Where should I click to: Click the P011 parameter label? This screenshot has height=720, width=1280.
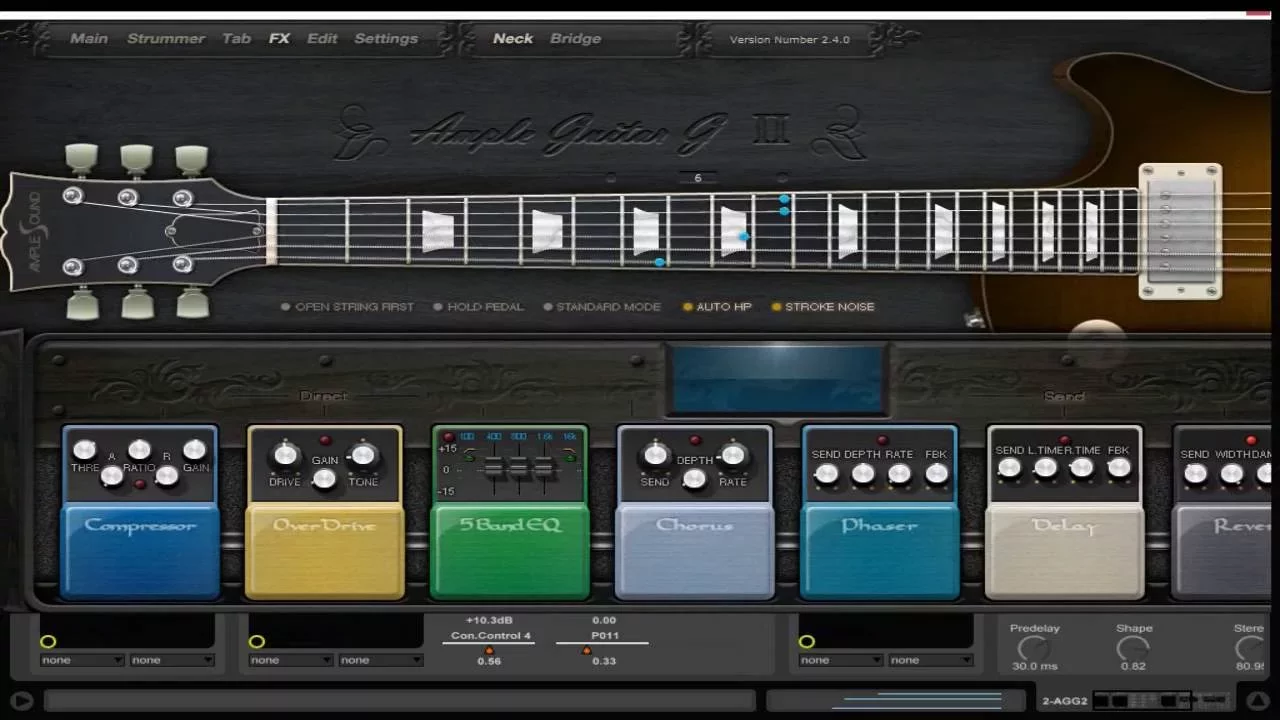coord(604,636)
